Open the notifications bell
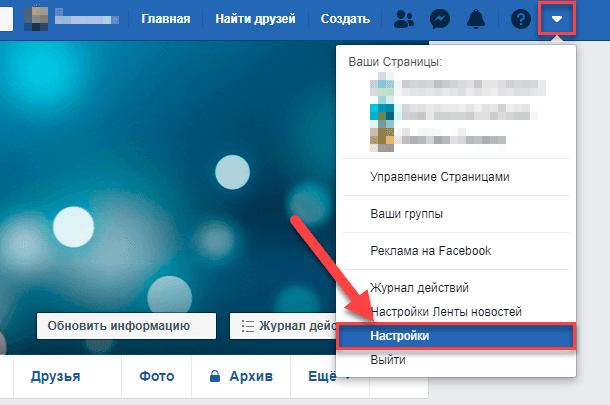610x405 pixels. (476, 19)
